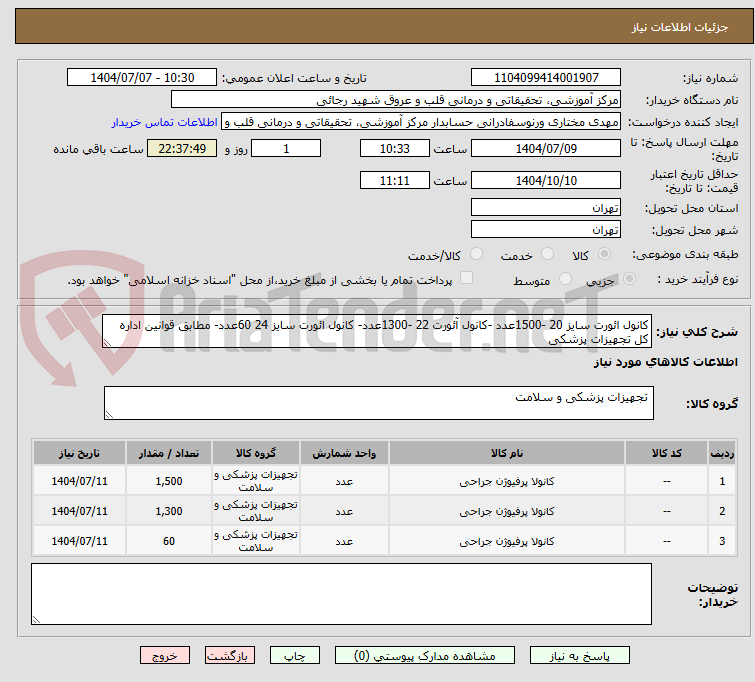Viewport: 755px width, 682px height.
Task: Select 'متوسط' purchase process type
Action: click(568, 280)
